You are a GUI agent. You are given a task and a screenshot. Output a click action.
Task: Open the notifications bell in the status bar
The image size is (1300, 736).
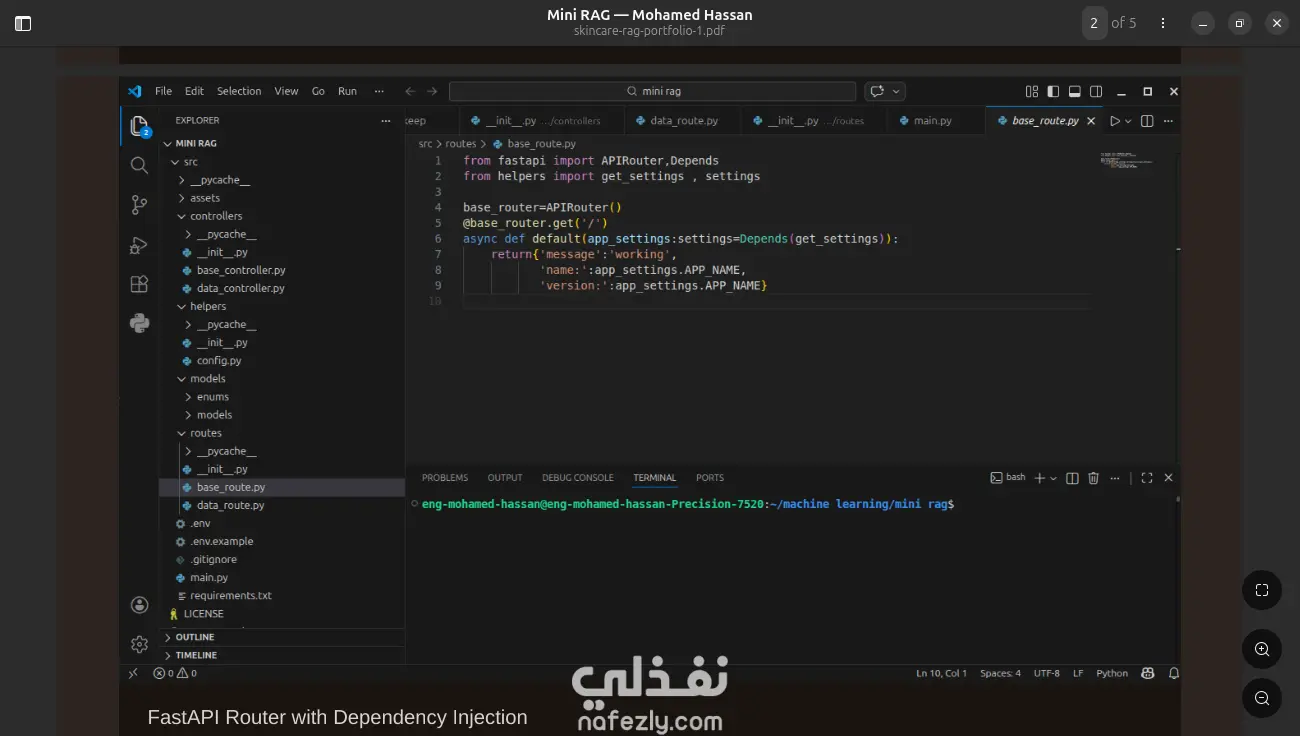pyautogui.click(x=1174, y=673)
